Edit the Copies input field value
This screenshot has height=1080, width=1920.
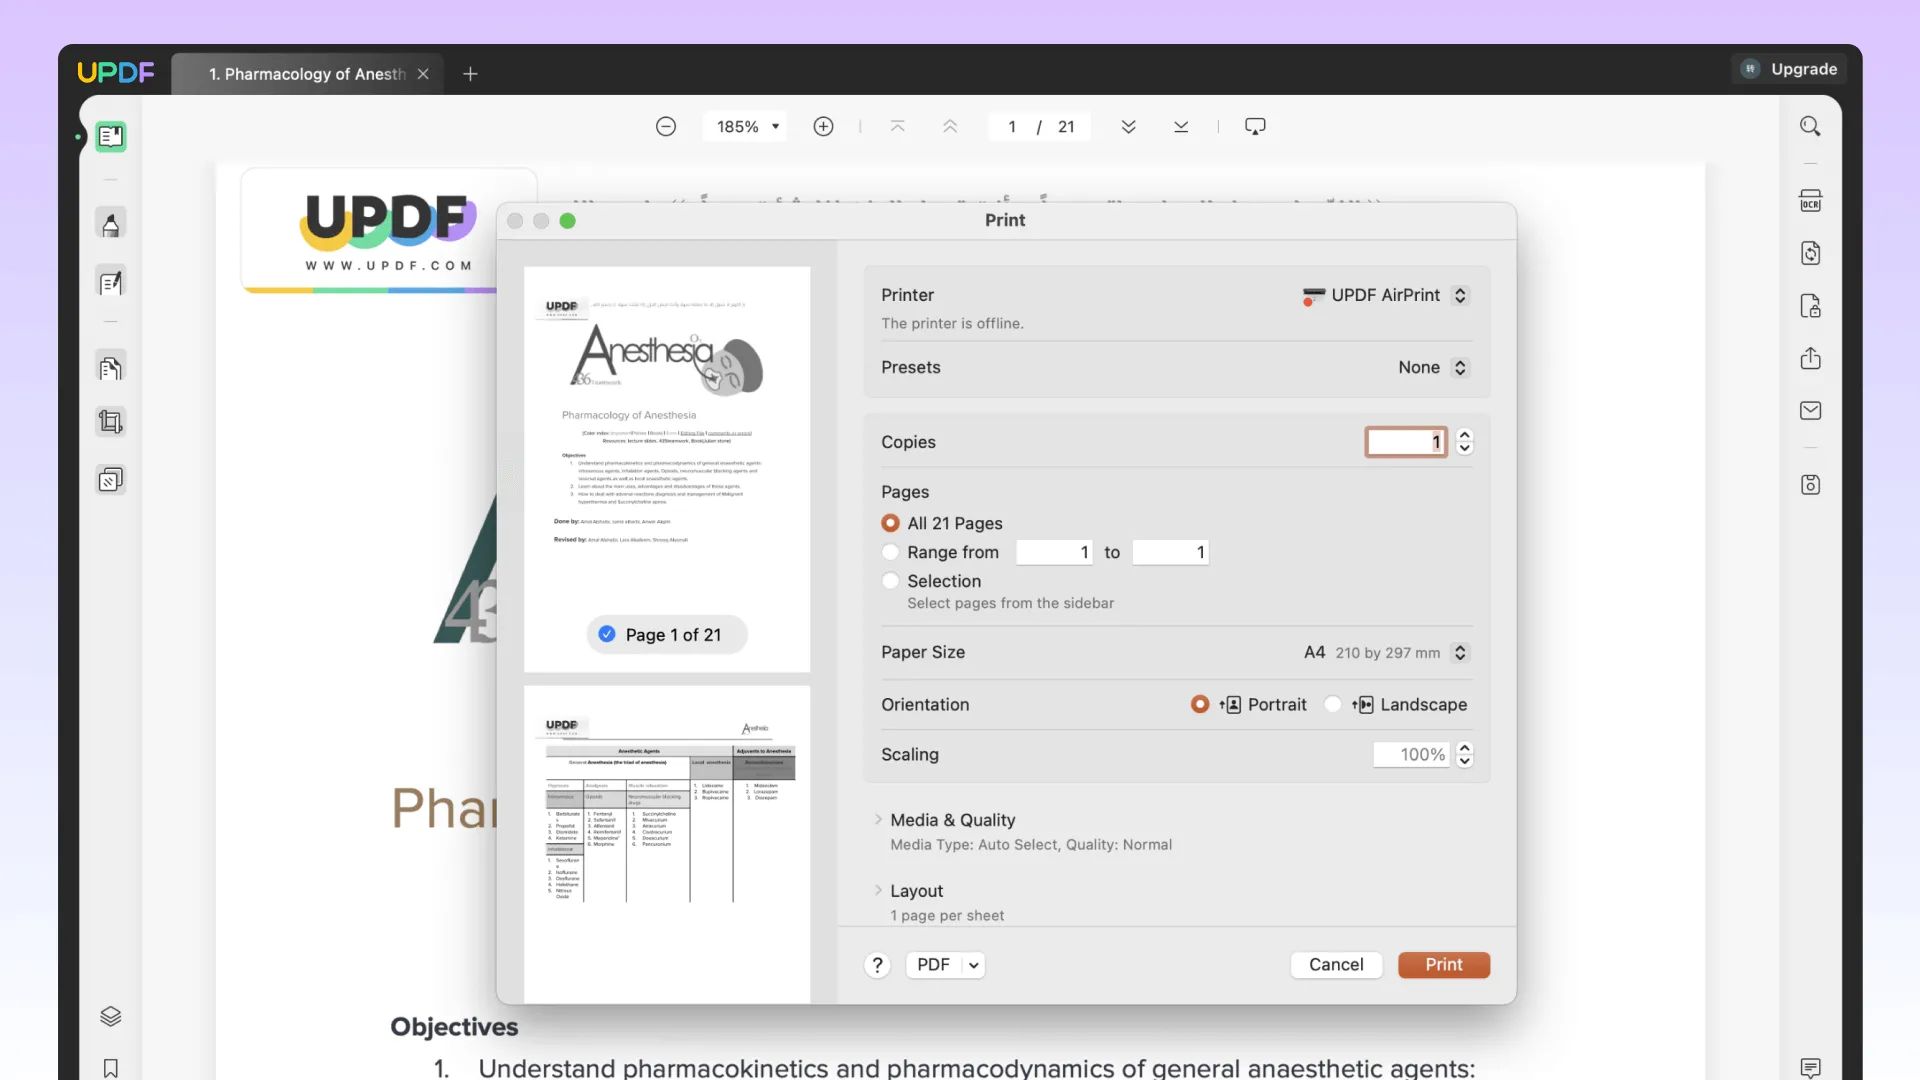[1403, 442]
